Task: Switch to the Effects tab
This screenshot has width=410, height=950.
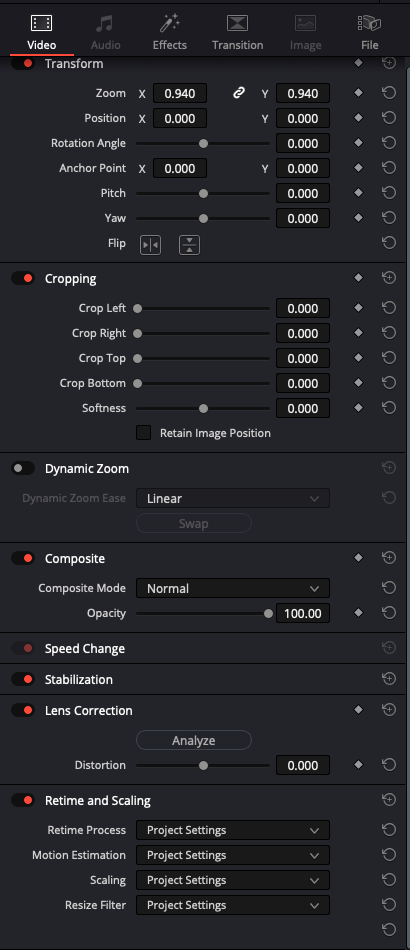Action: coord(170,33)
